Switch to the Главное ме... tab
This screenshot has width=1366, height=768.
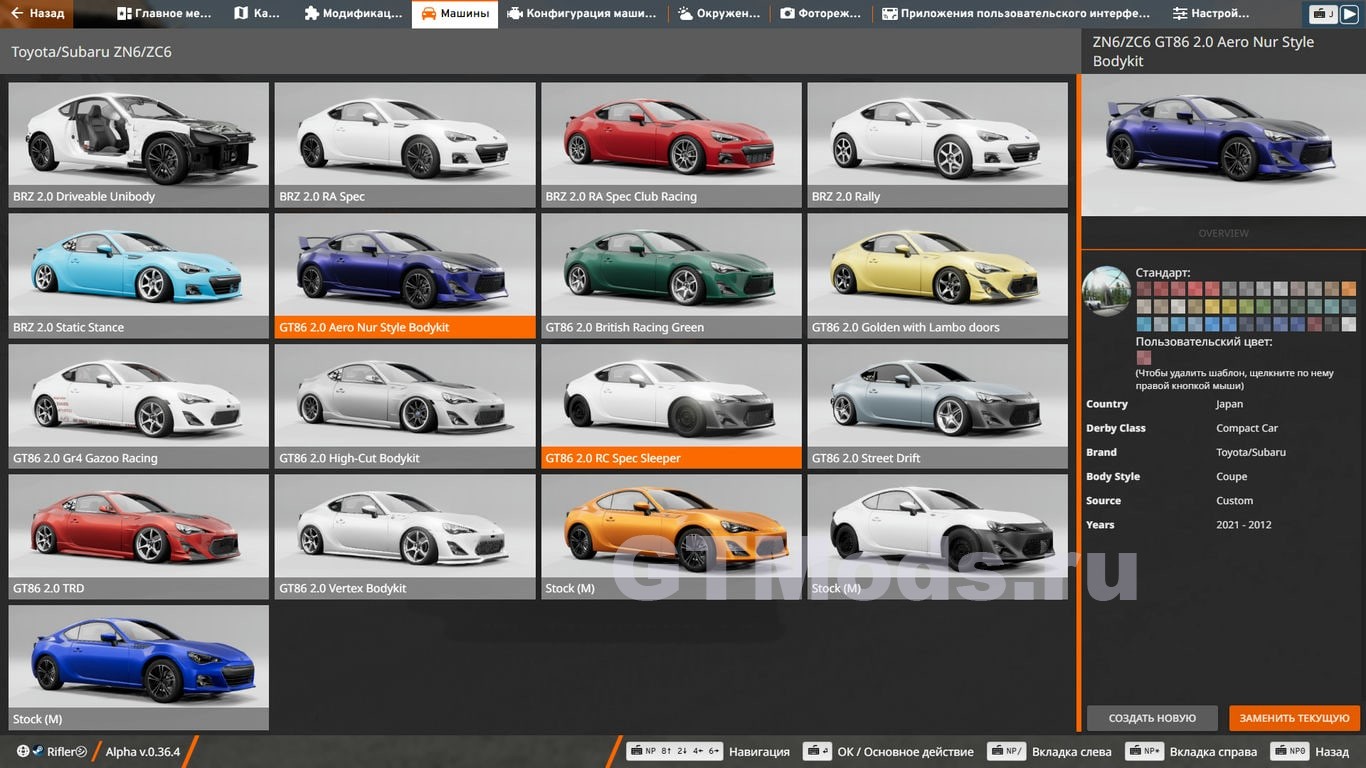point(165,14)
